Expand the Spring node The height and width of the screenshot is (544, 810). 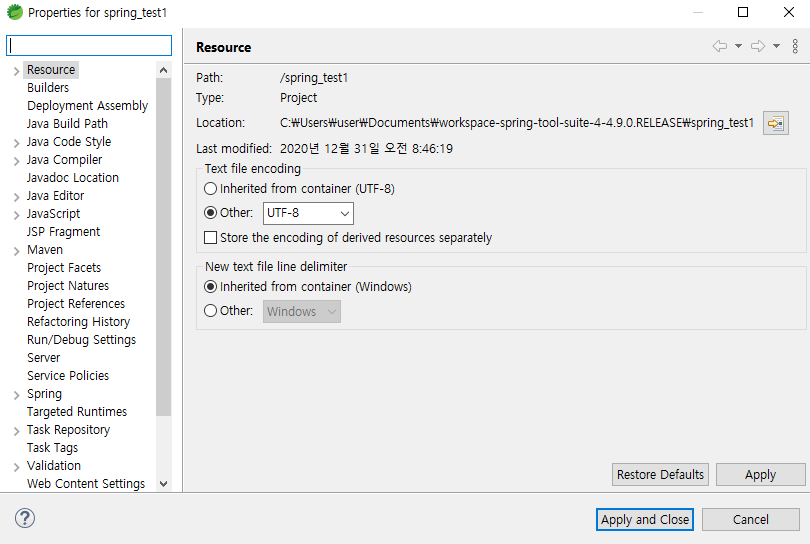pos(17,395)
